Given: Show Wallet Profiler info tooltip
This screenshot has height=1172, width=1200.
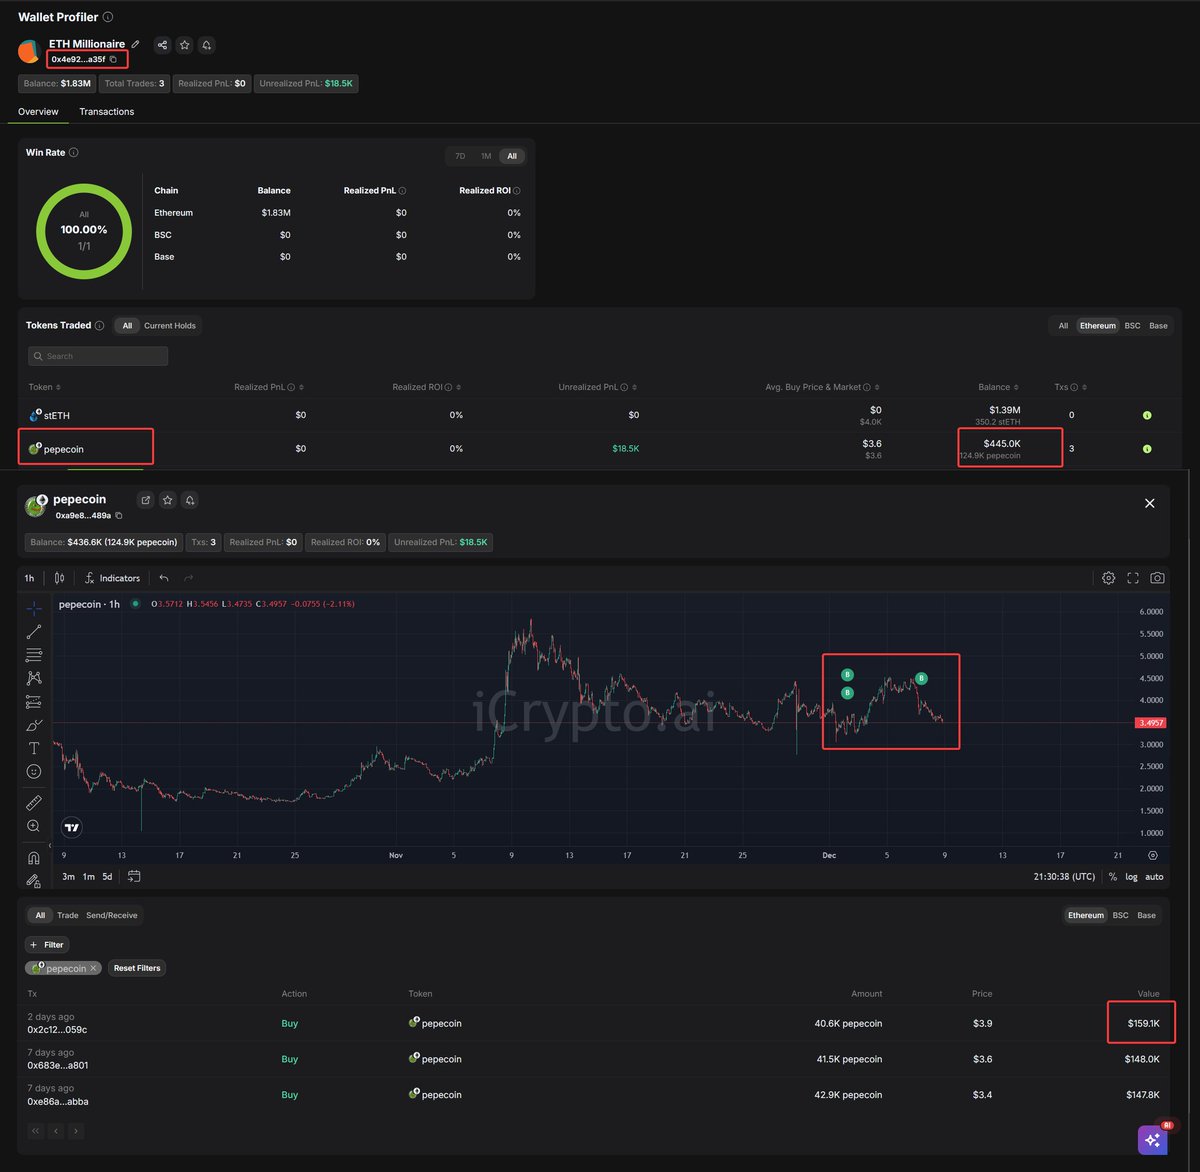Looking at the screenshot, I should (108, 17).
